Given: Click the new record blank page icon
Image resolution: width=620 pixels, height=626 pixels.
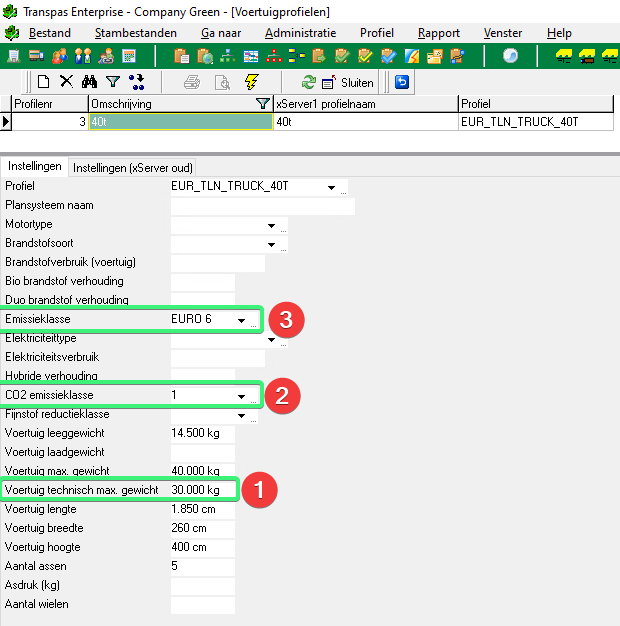Looking at the screenshot, I should [43, 81].
